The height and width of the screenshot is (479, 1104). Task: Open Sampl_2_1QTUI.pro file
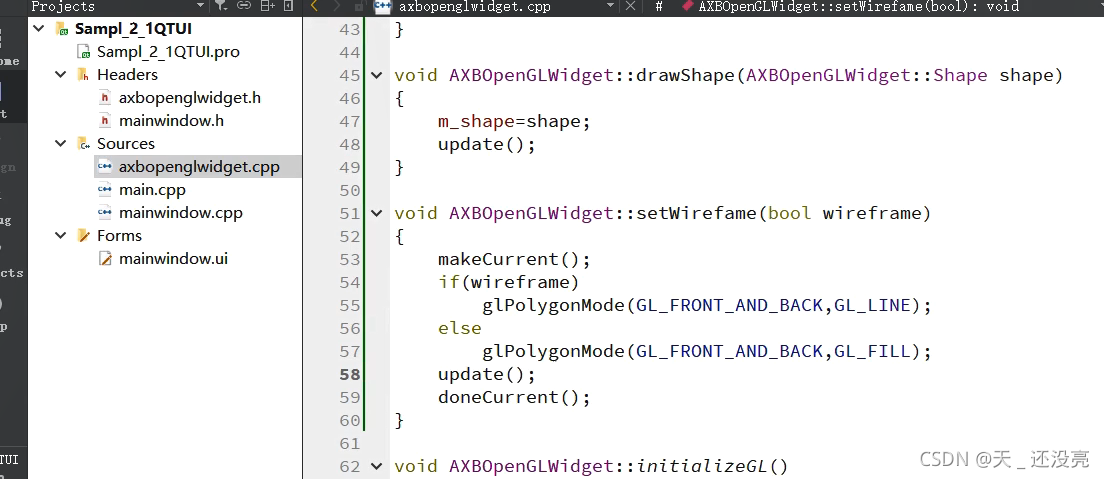(x=168, y=52)
